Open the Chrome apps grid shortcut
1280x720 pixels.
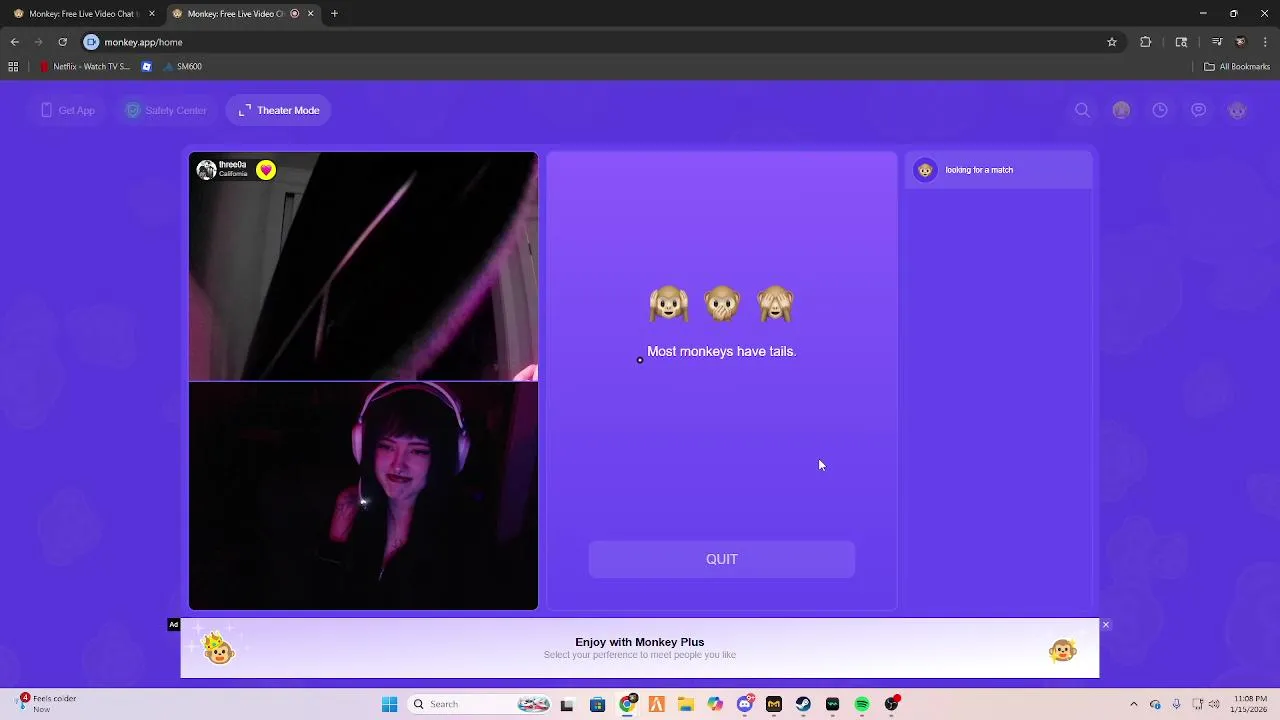(13, 67)
